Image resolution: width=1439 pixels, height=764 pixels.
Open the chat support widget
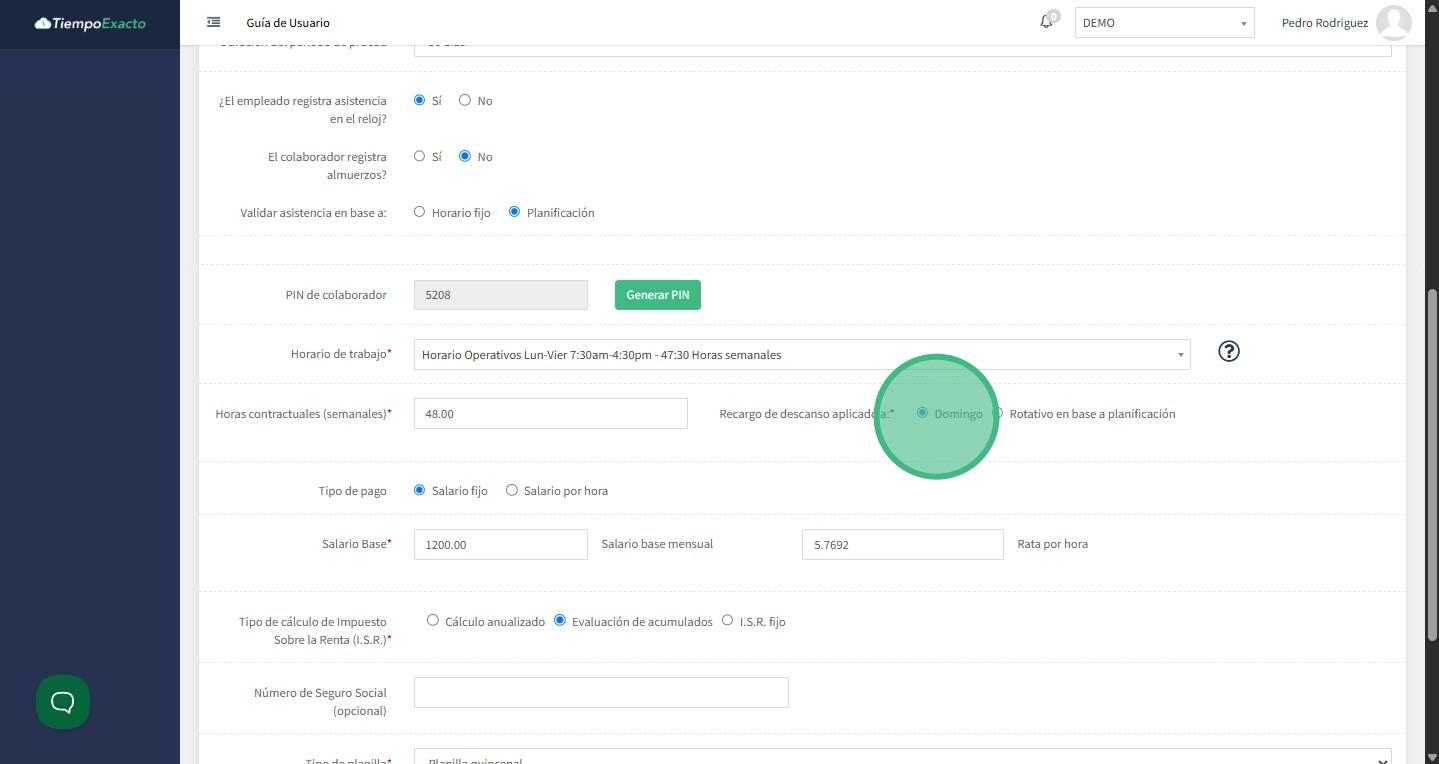point(63,702)
